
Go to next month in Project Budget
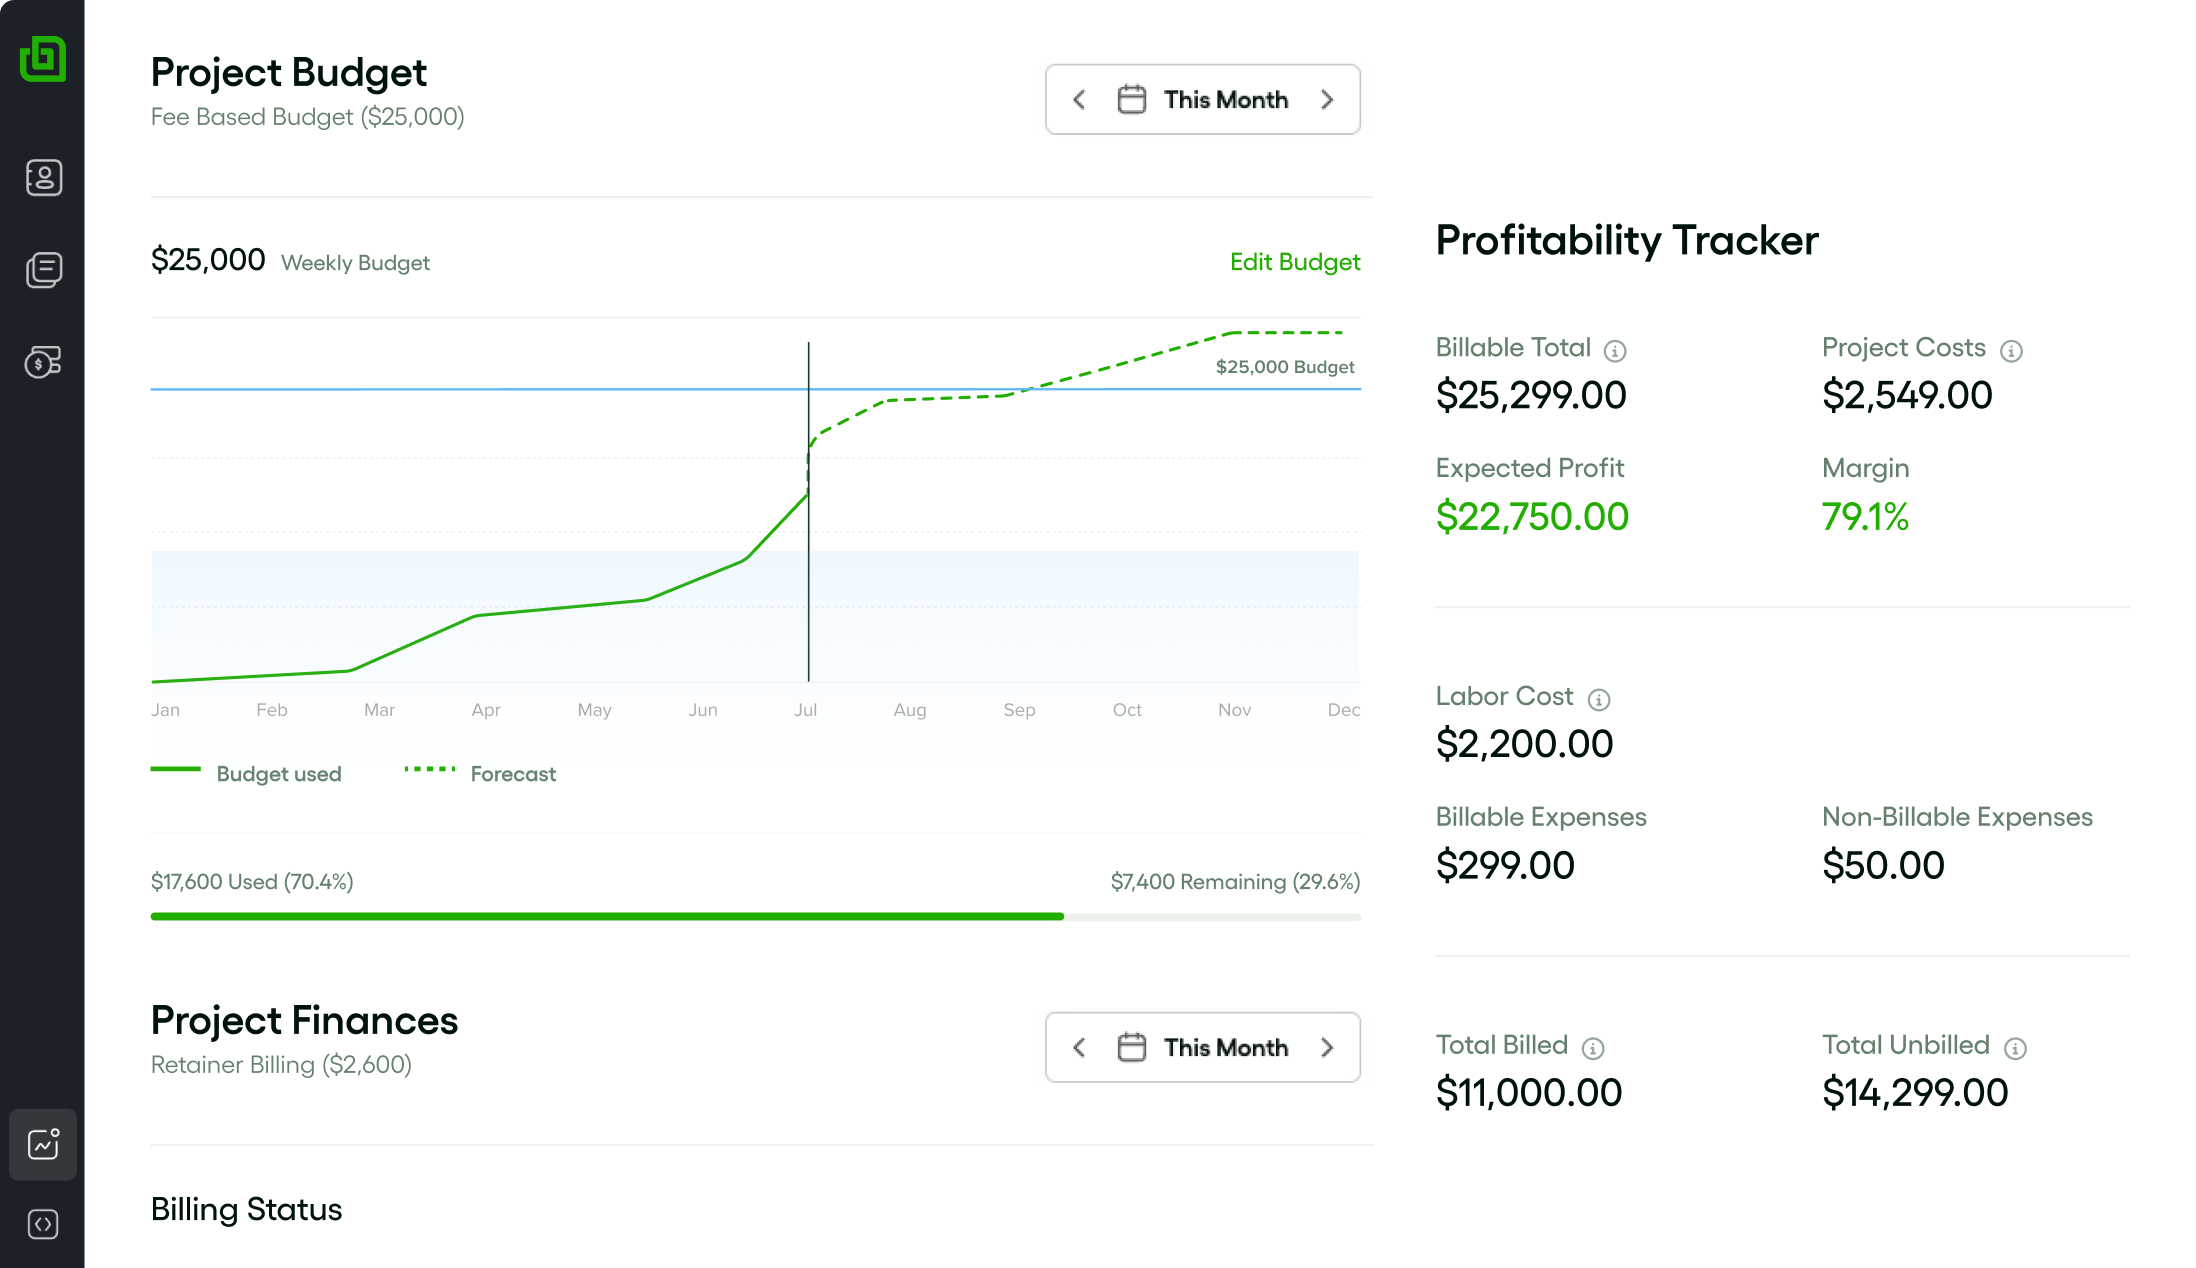pyautogui.click(x=1327, y=100)
